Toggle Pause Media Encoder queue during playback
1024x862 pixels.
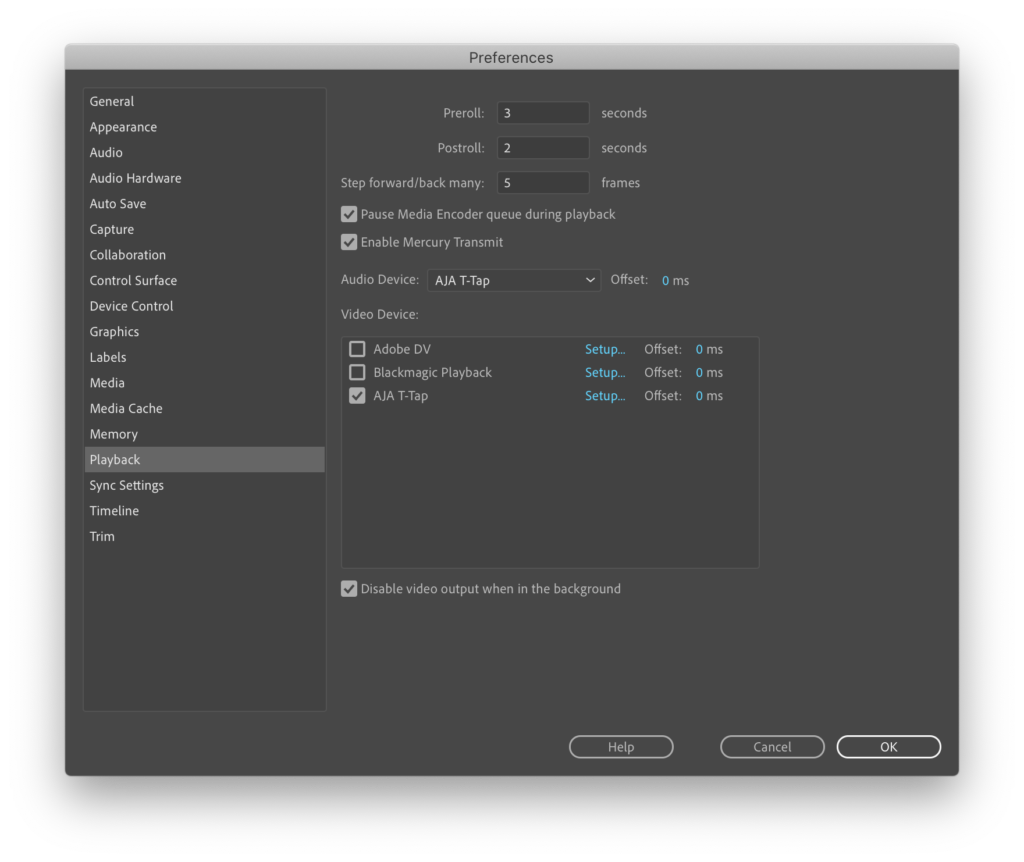(349, 214)
